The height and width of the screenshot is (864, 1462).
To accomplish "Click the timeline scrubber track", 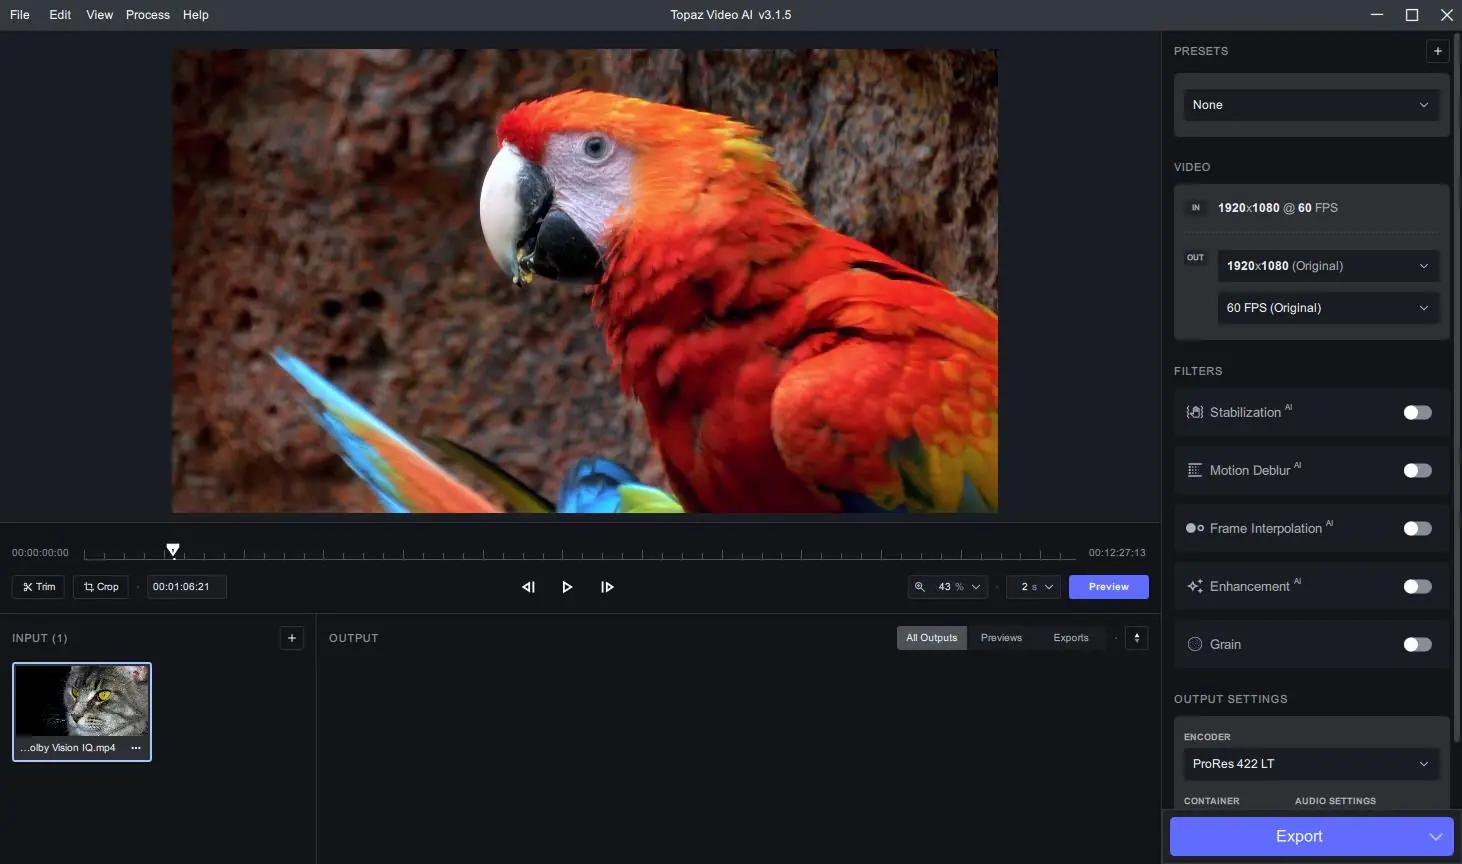I will pos(580,553).
